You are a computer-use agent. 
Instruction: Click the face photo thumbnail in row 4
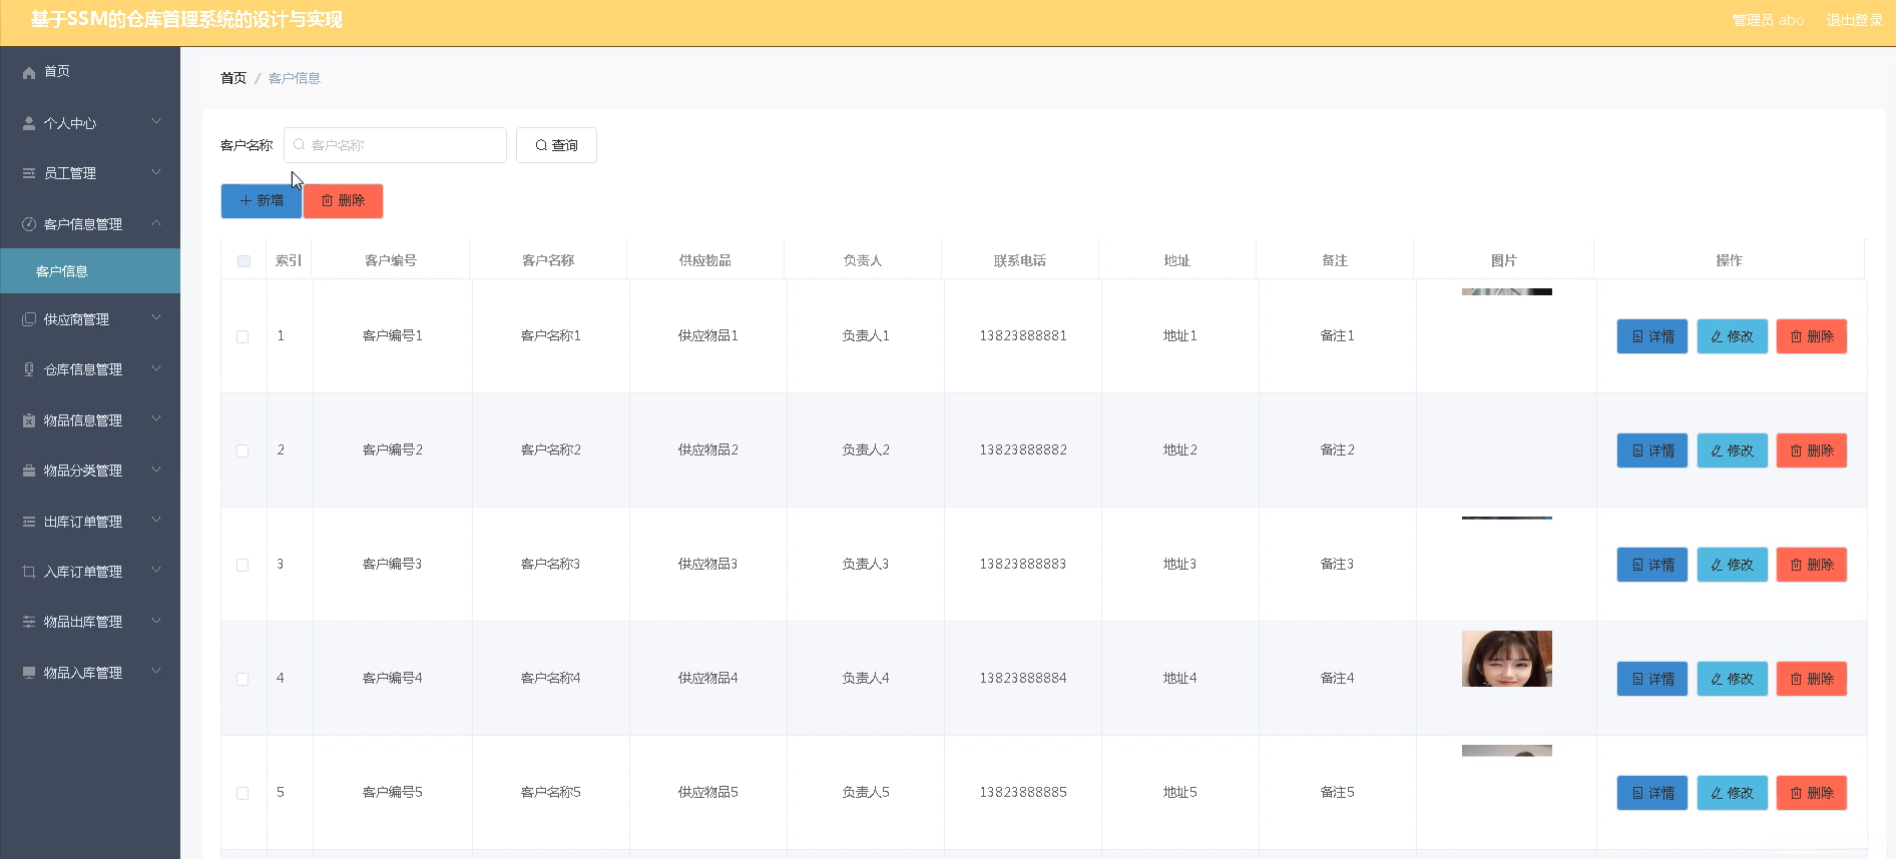click(1506, 658)
